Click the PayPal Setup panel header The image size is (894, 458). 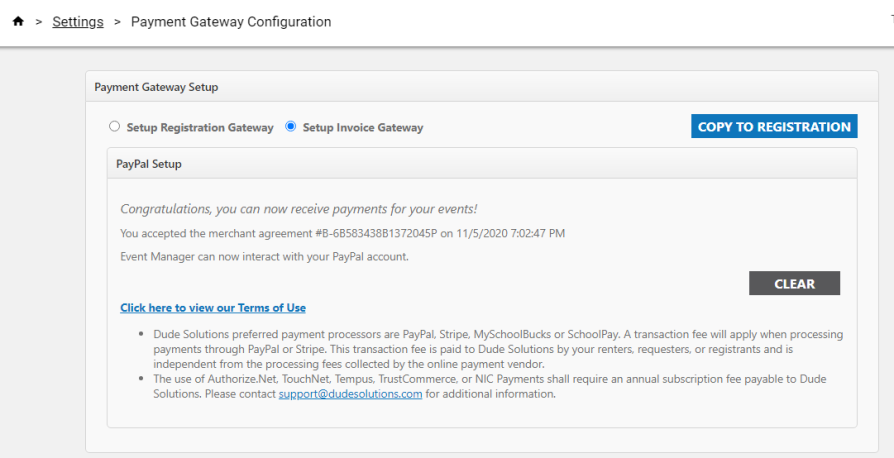pyautogui.click(x=482, y=164)
